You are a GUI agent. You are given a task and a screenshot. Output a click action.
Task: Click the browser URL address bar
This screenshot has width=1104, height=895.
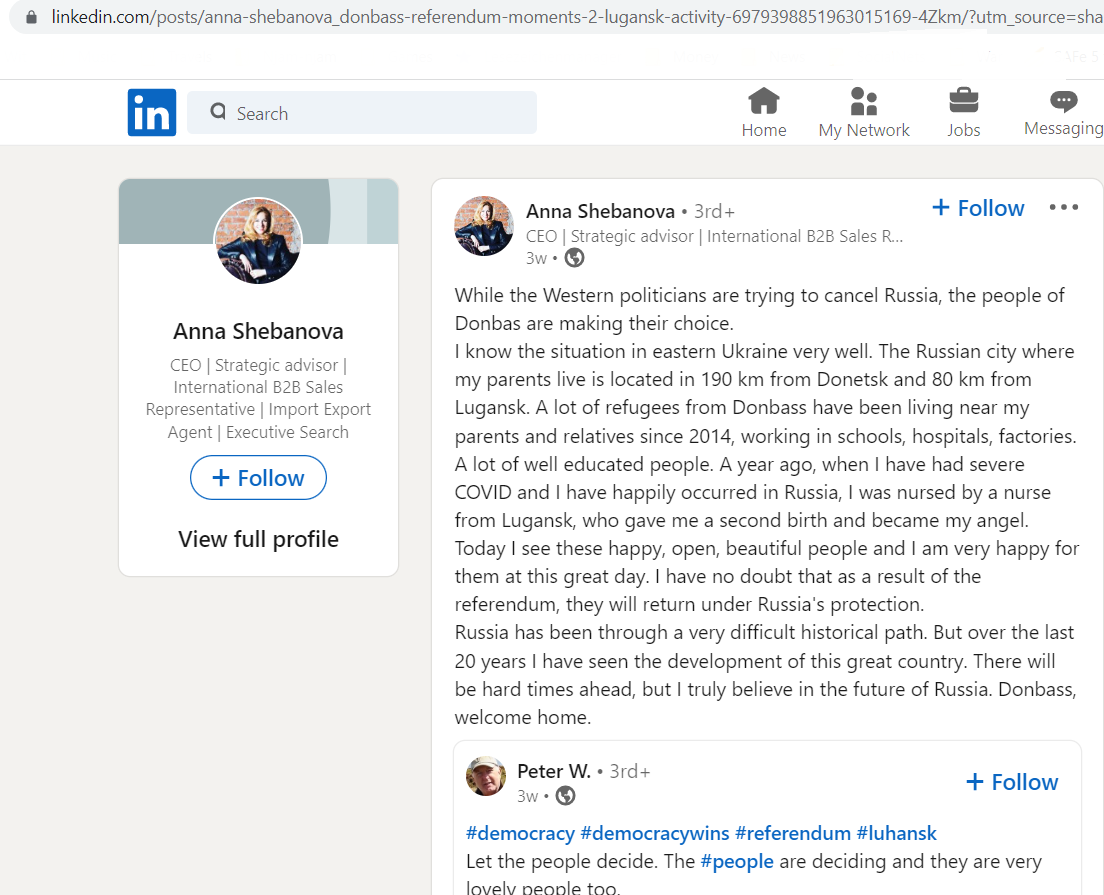(556, 17)
